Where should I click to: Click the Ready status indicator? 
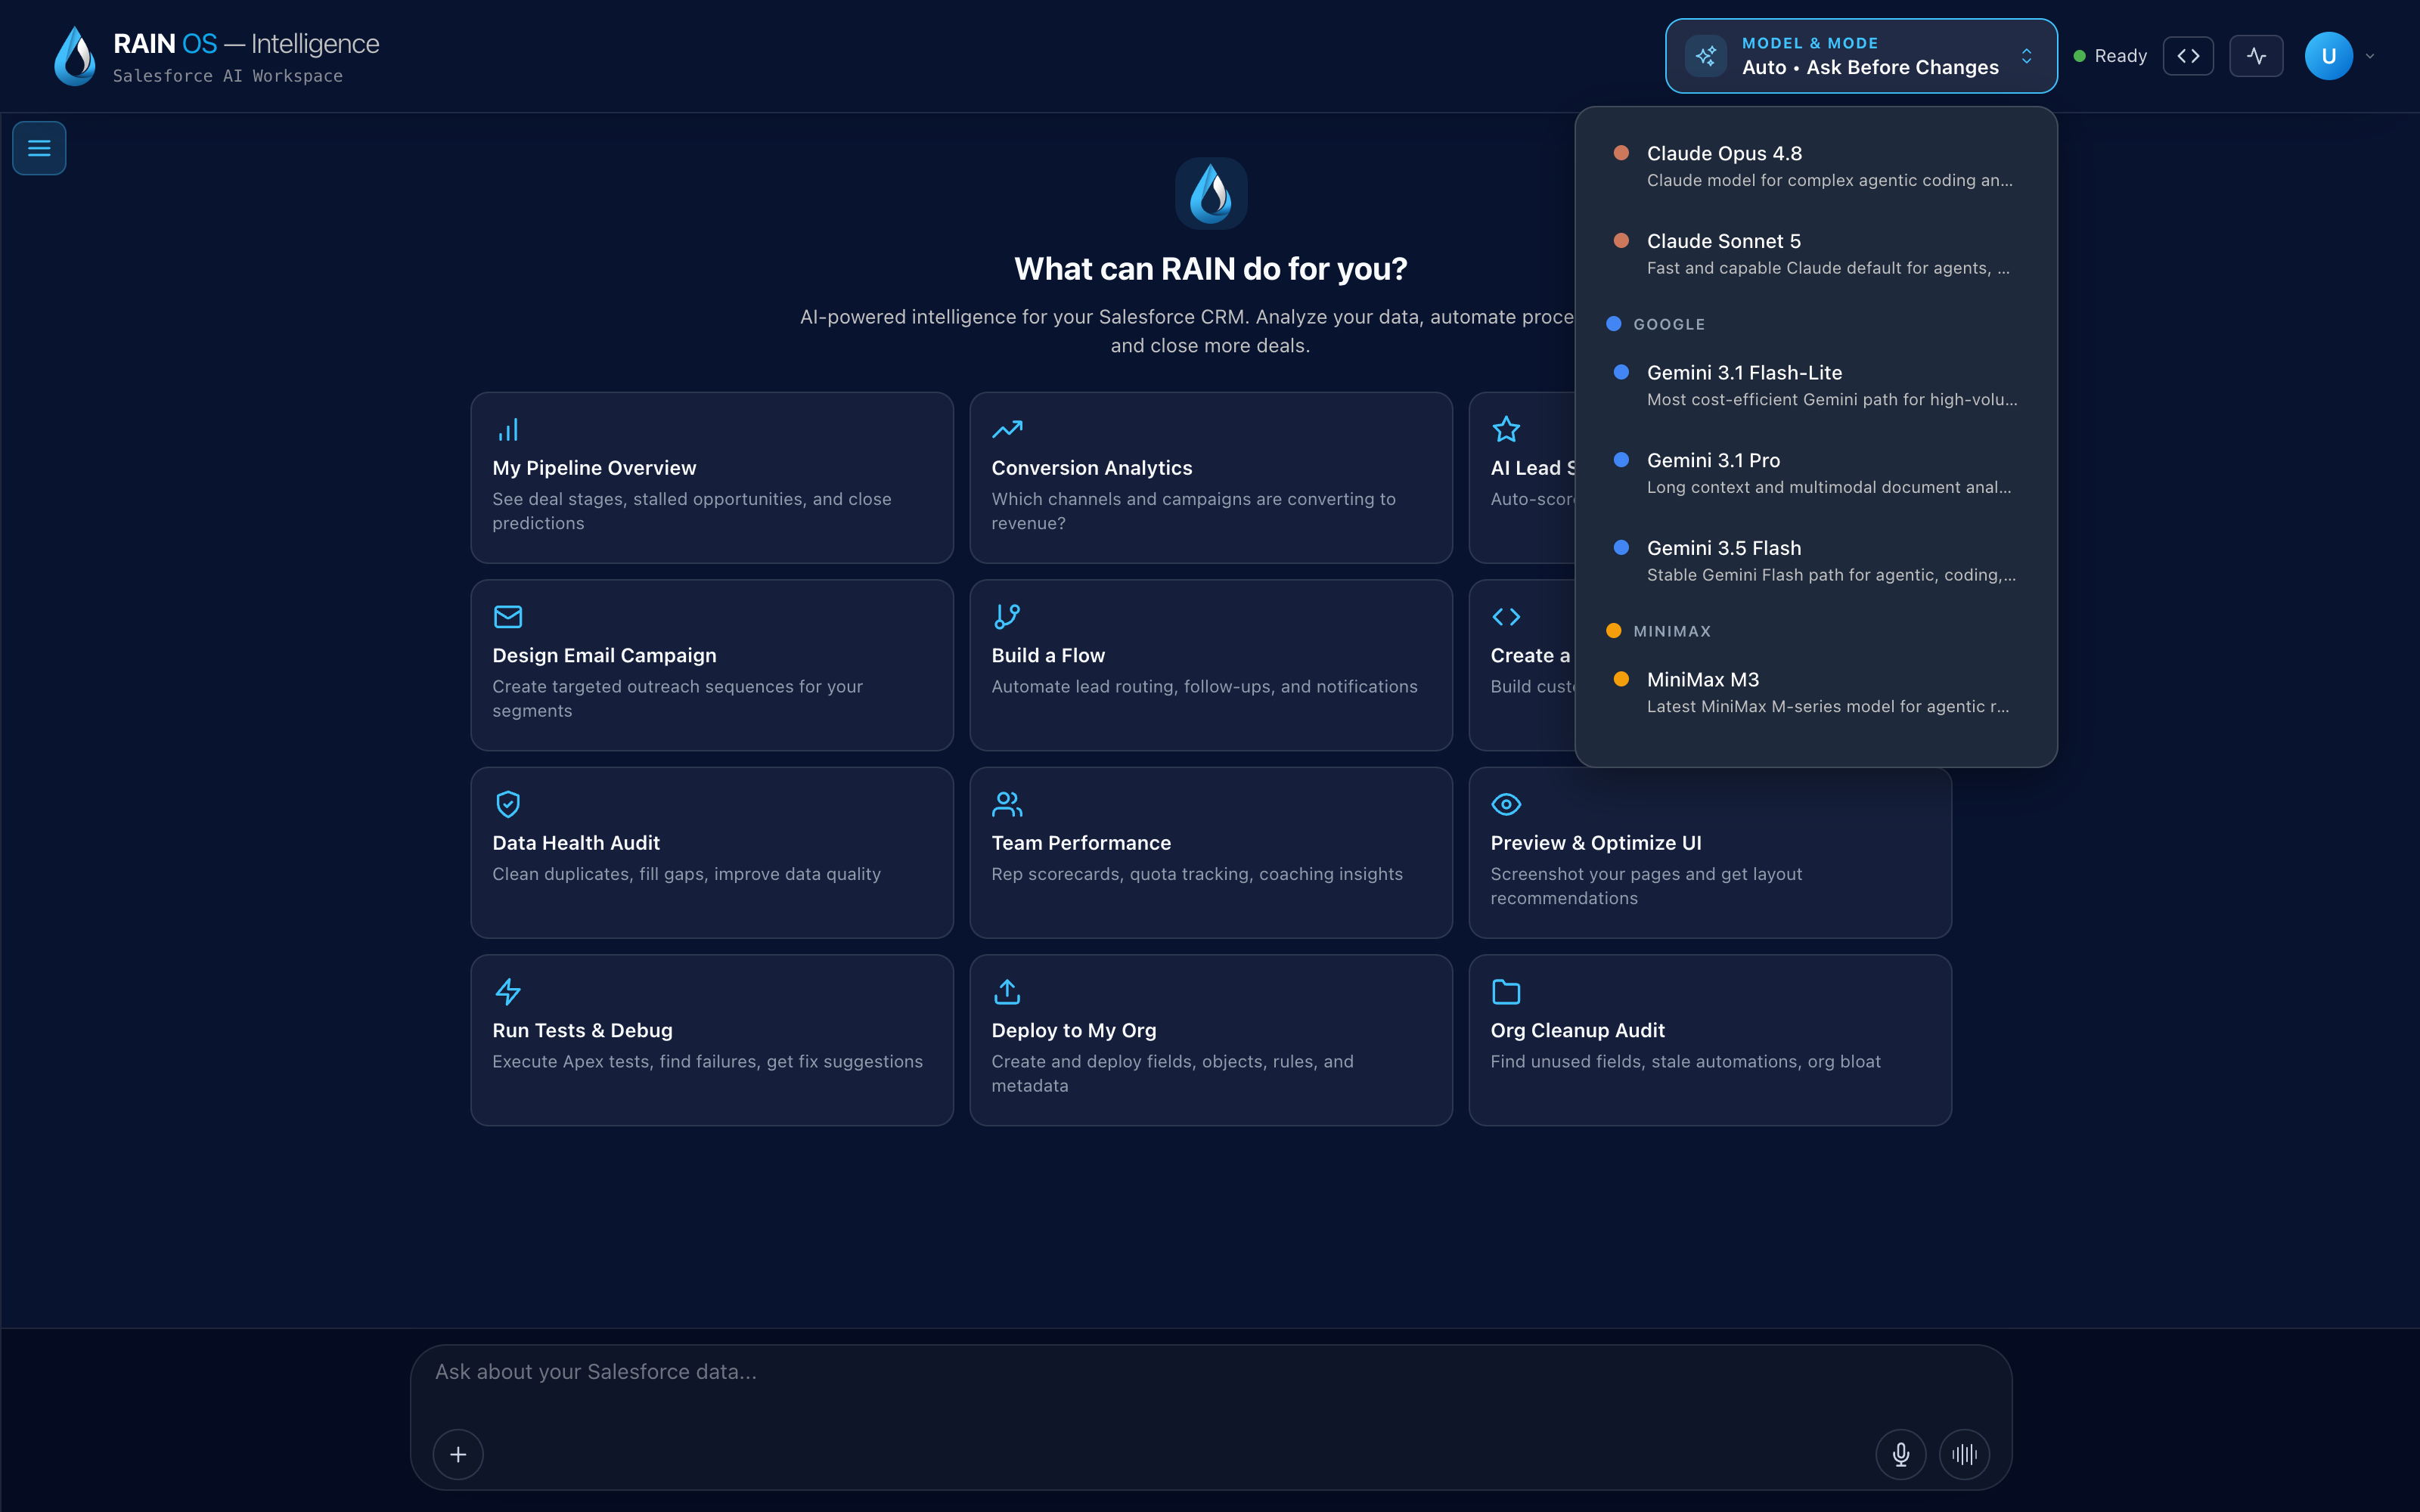[x=2110, y=56]
